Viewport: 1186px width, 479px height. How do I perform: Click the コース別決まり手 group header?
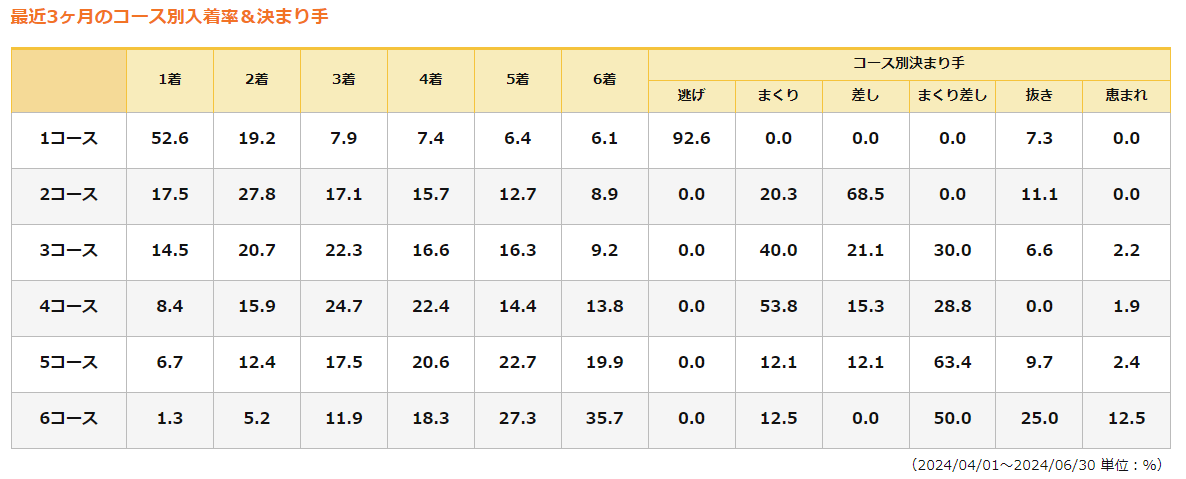(x=908, y=62)
